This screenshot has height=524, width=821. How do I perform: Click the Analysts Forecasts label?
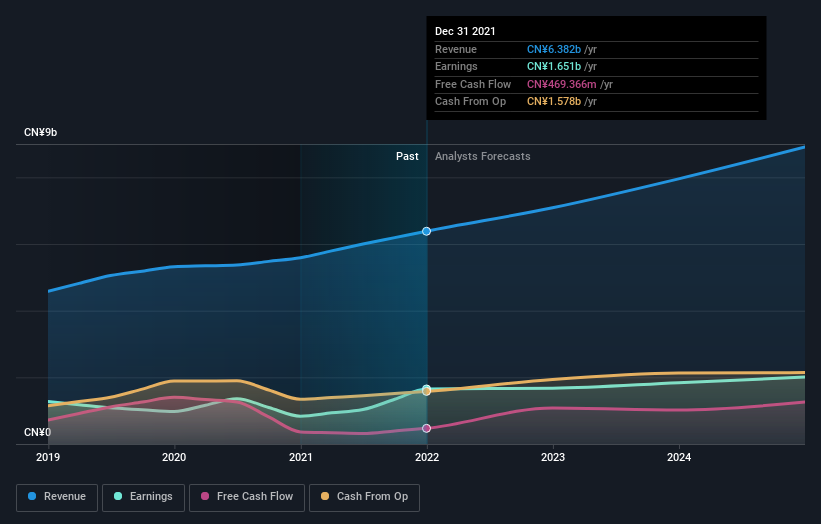tap(482, 157)
